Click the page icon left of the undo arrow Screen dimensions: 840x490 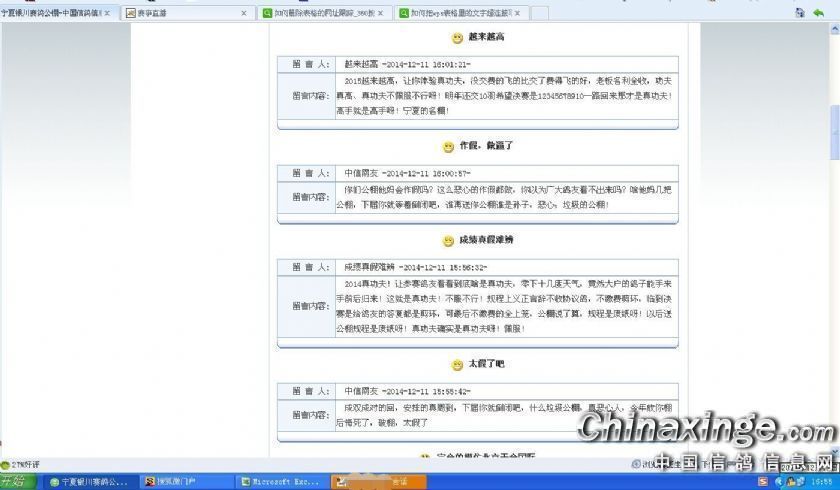click(800, 13)
